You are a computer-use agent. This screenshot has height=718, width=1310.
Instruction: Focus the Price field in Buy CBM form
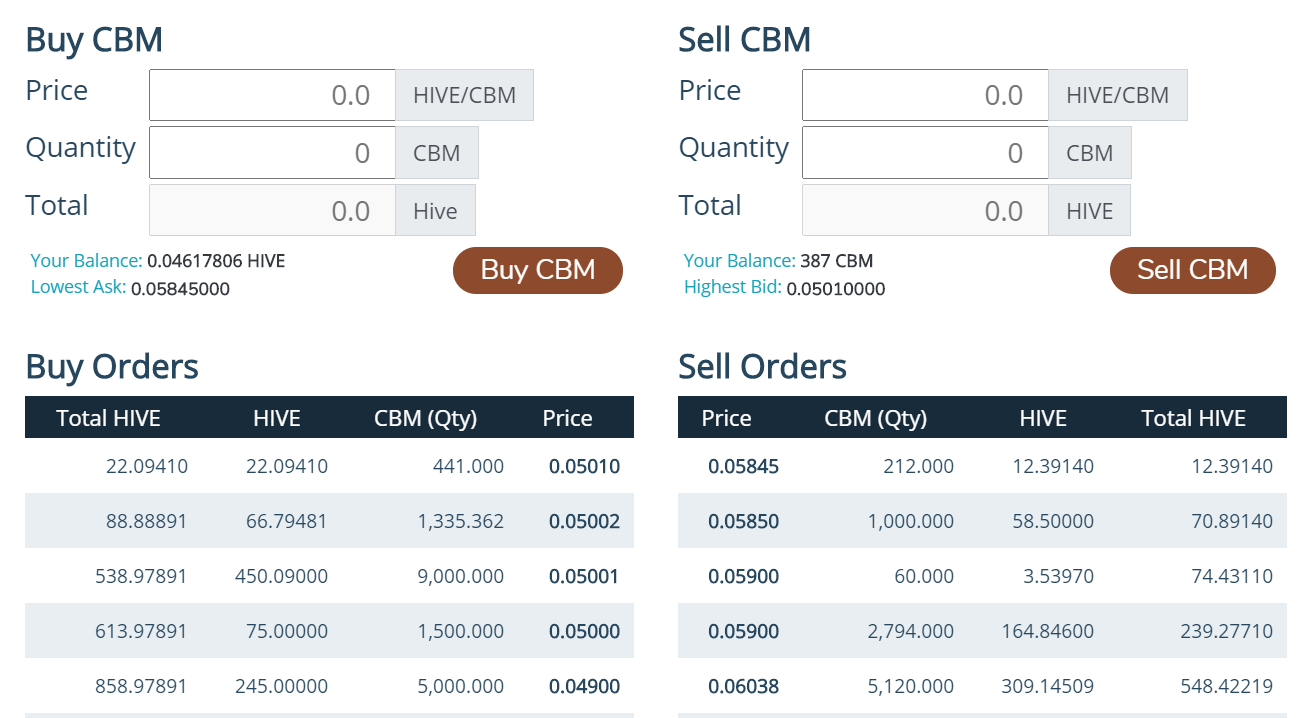273,95
